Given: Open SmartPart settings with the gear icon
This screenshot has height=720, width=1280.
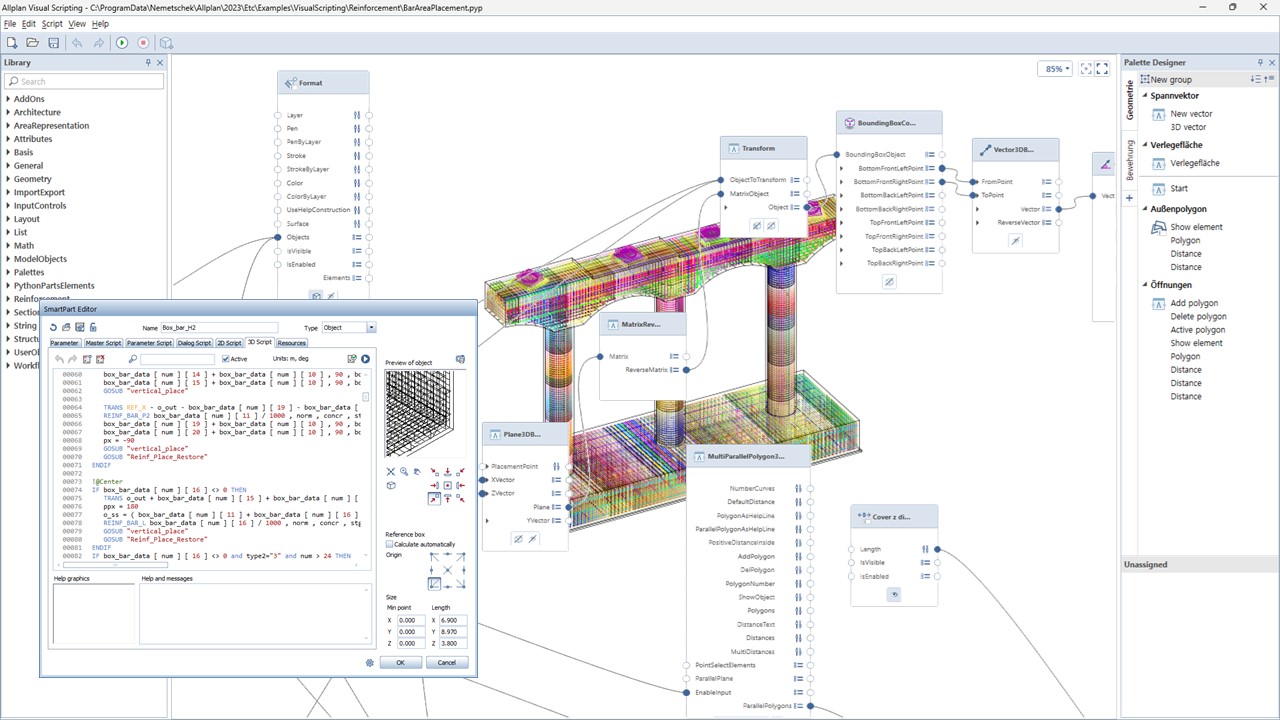Looking at the screenshot, I should tap(370, 662).
